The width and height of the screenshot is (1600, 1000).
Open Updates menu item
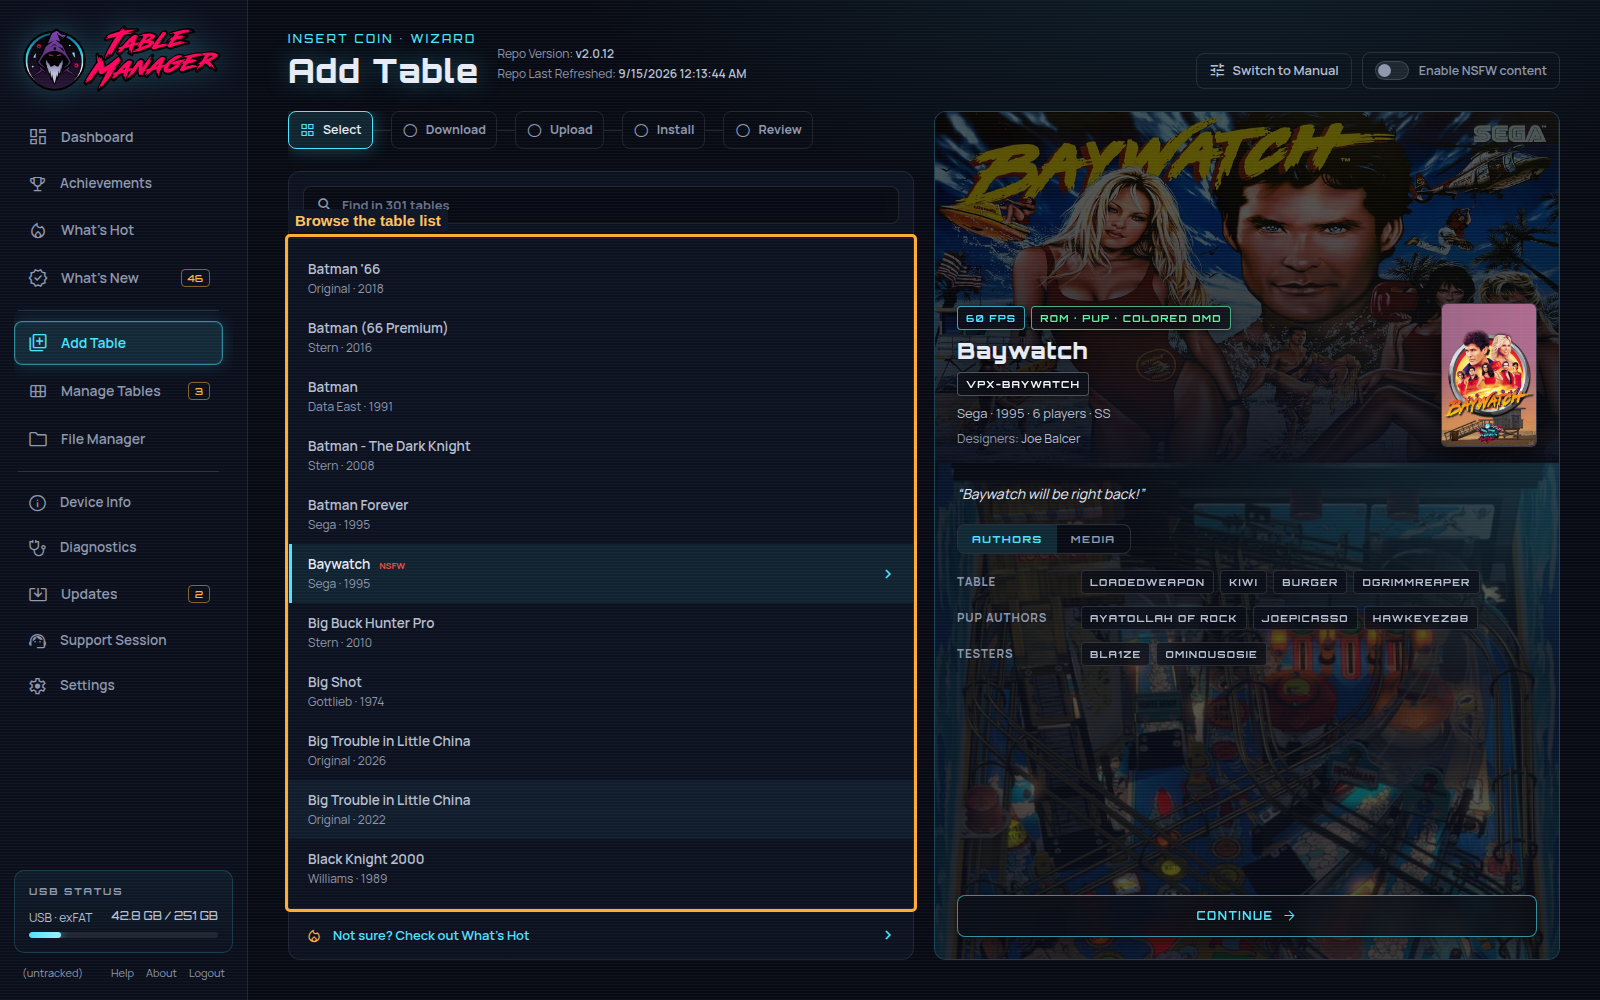pos(118,594)
